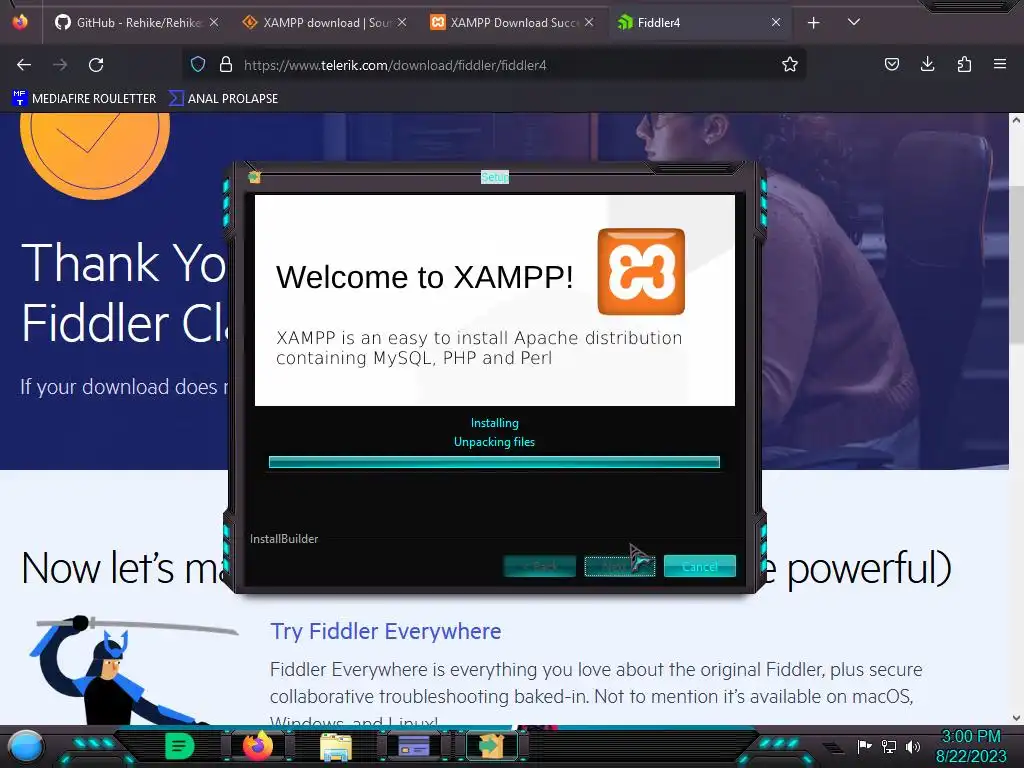Switch to Firefox from the taskbar
Viewport: 1024px width, 768px height.
coord(258,746)
